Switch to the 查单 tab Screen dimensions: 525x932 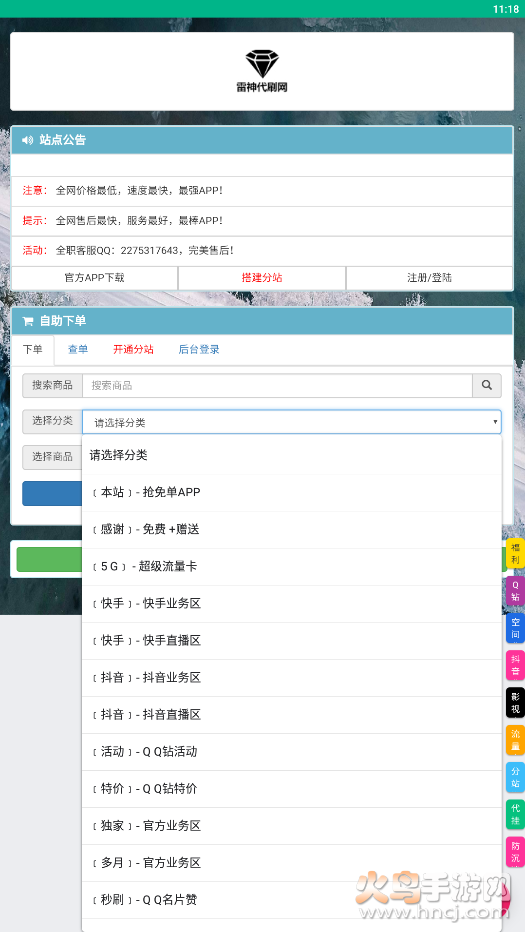[x=78, y=350]
